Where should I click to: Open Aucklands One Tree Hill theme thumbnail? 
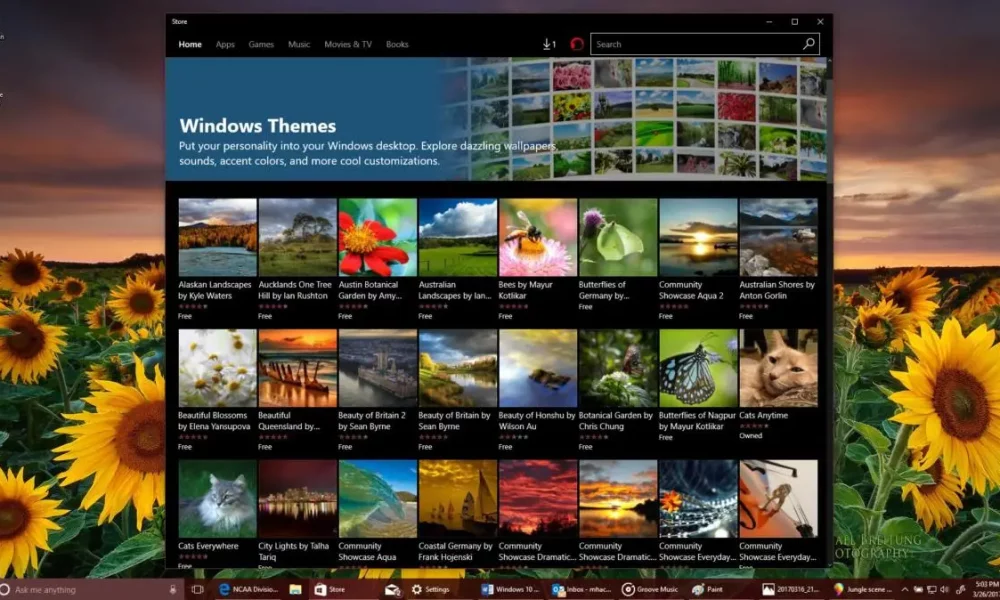tap(297, 237)
